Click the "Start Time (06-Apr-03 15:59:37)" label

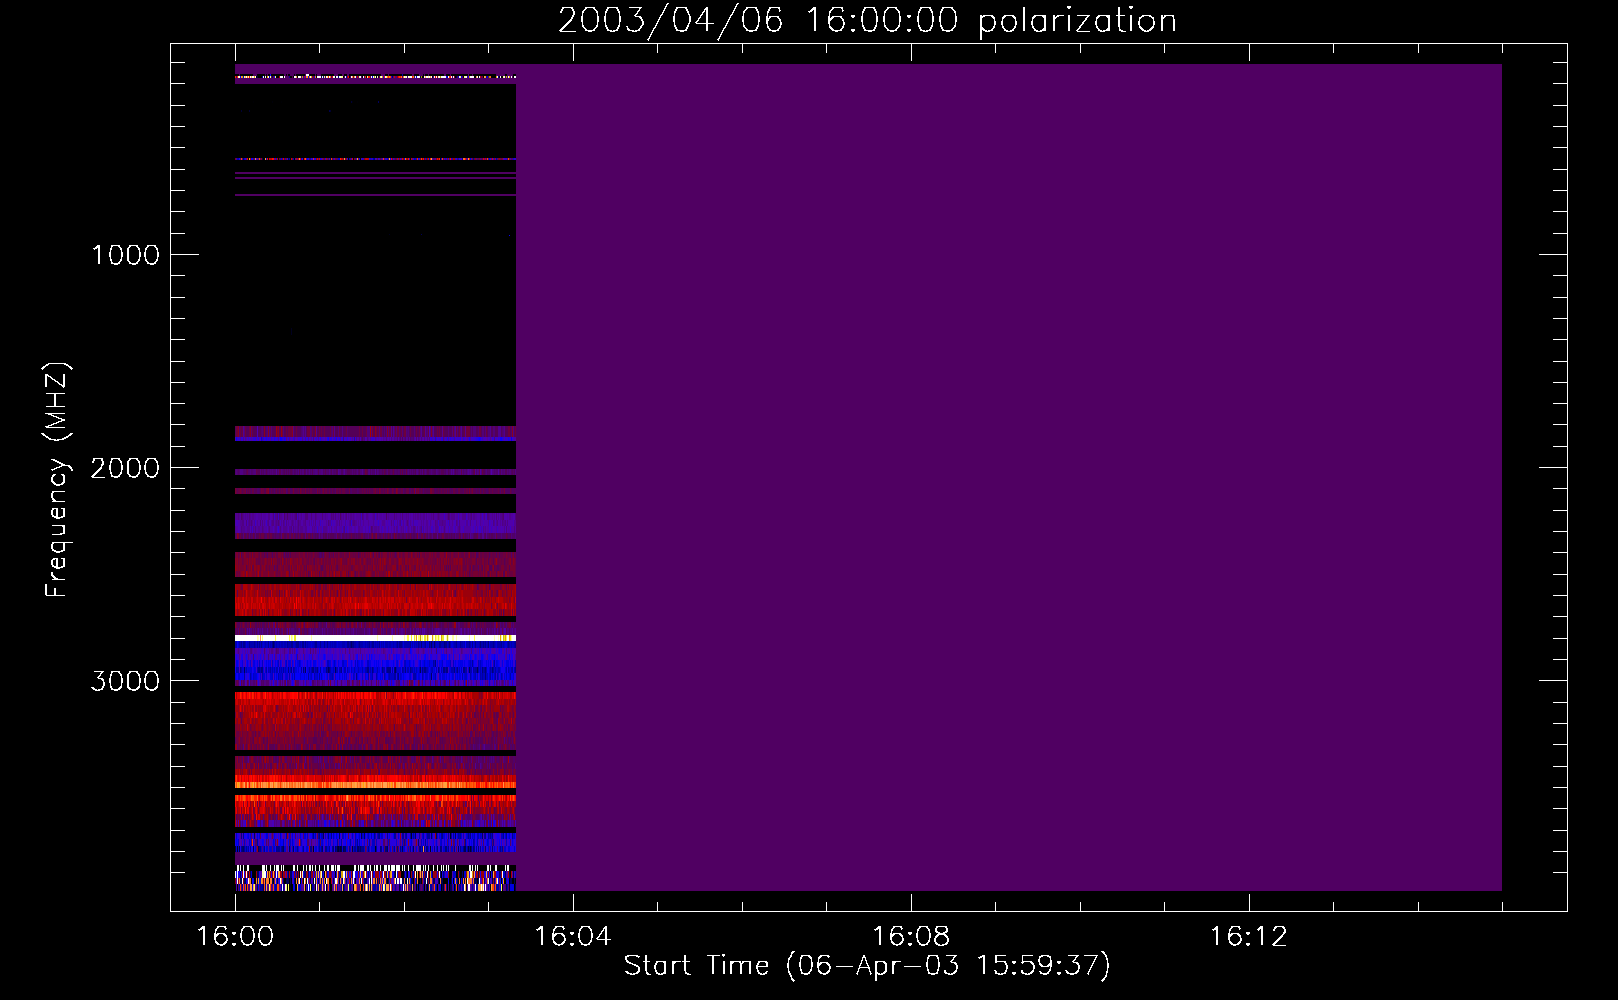[x=867, y=965]
